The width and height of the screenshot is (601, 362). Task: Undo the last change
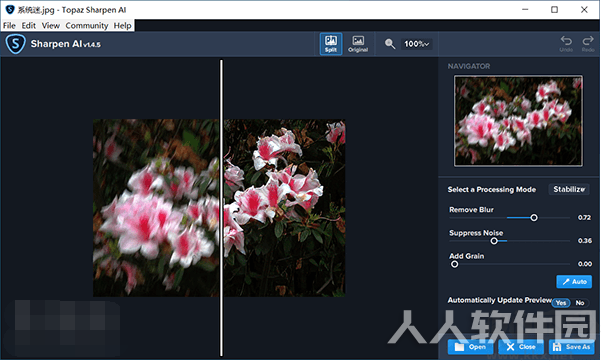(x=566, y=44)
